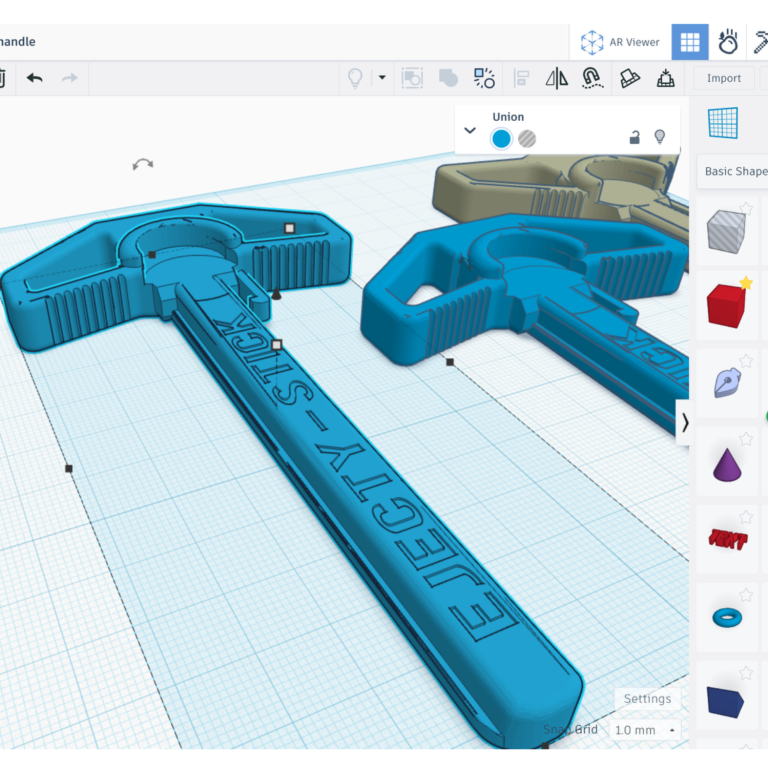This screenshot has height=768, width=768.
Task: Click the Redo arrow in the toolbar
Action: point(69,78)
